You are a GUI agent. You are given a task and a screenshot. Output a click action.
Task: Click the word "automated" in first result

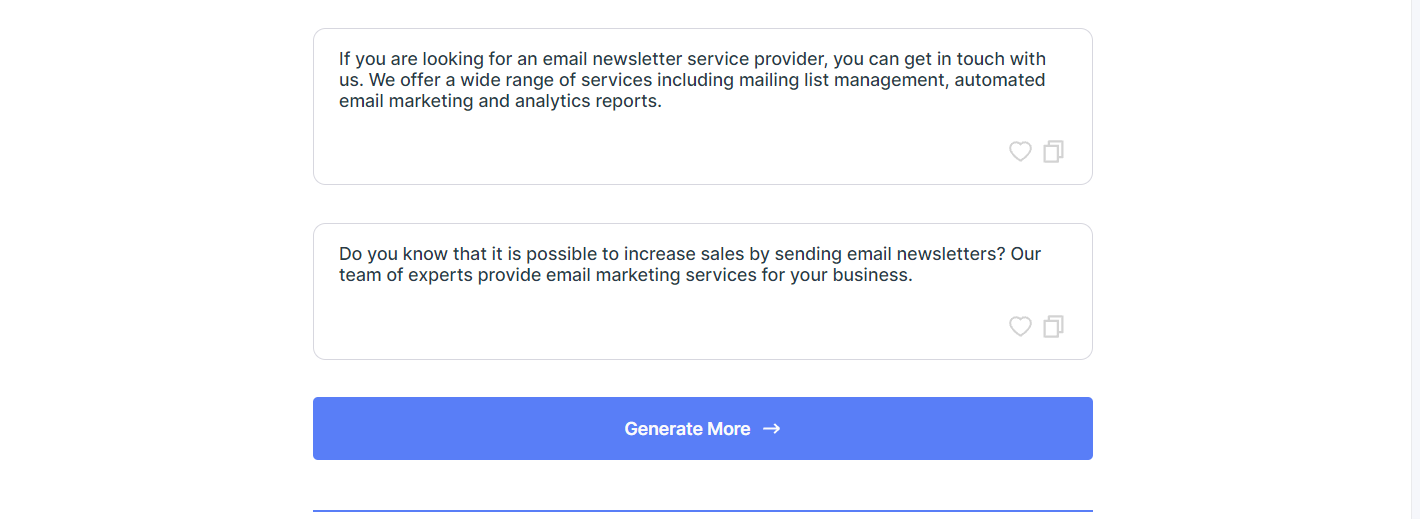tap(1000, 80)
